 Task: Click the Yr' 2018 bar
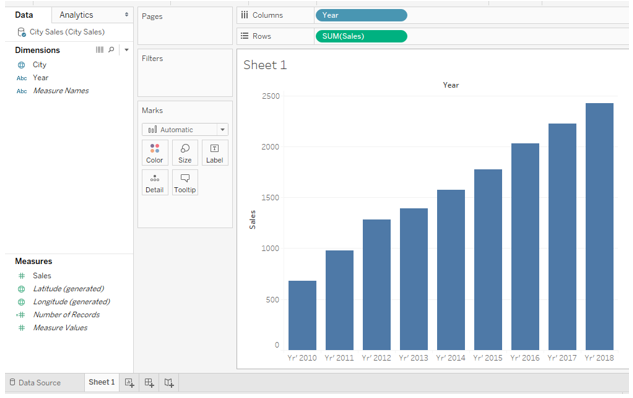coord(599,226)
